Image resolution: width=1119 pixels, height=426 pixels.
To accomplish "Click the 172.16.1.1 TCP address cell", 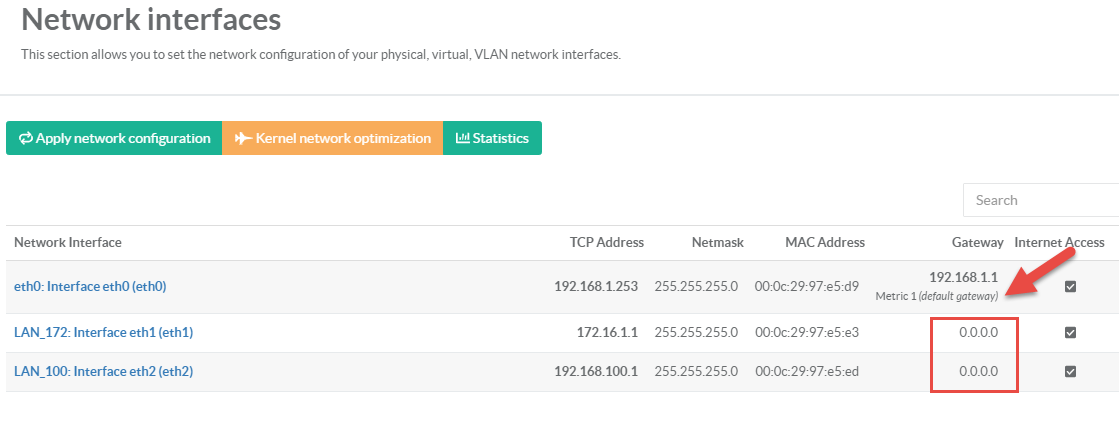I will point(610,332).
